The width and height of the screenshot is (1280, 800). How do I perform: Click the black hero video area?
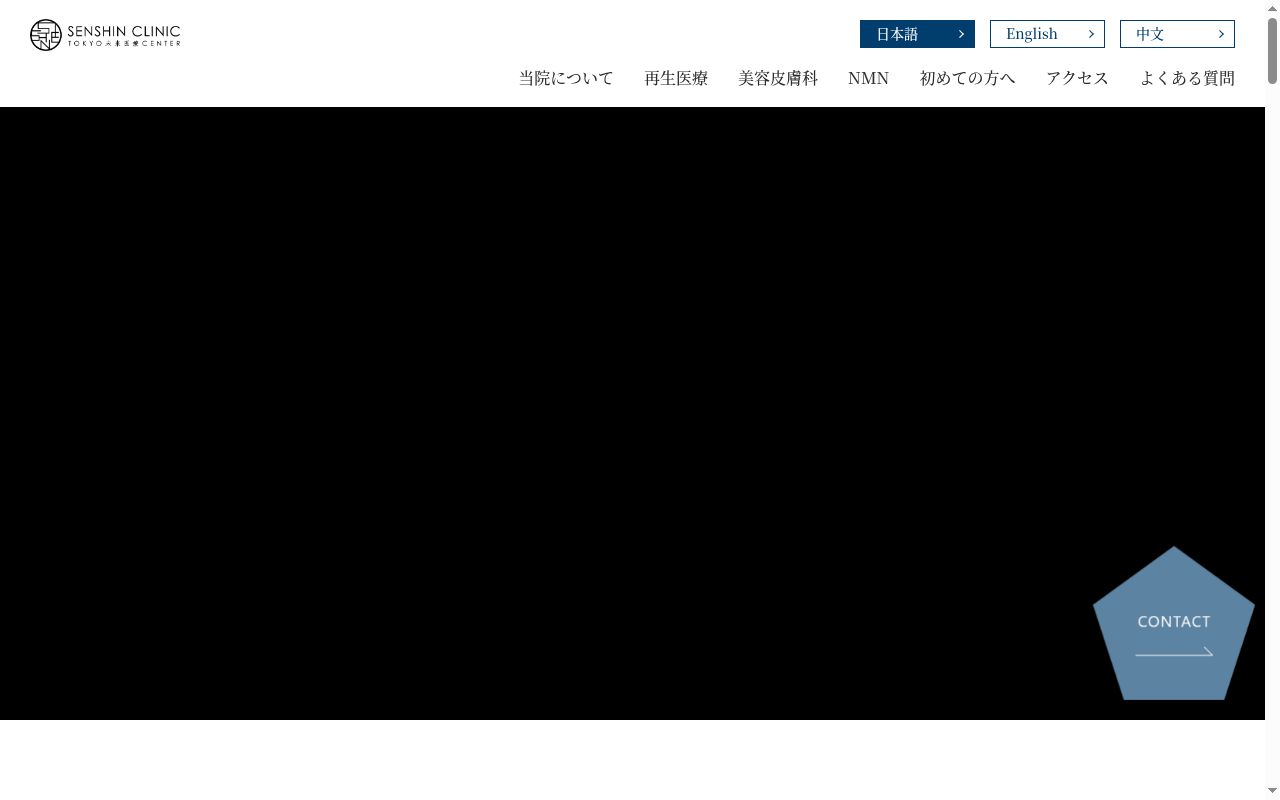click(632, 413)
